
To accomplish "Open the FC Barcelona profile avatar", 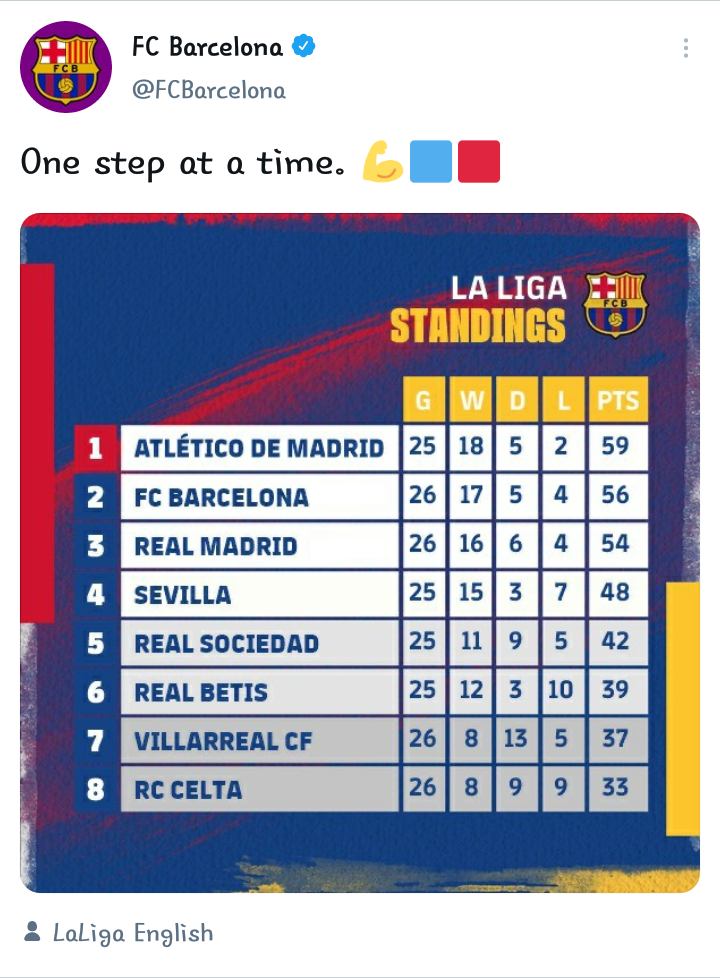I will pyautogui.click(x=66, y=67).
